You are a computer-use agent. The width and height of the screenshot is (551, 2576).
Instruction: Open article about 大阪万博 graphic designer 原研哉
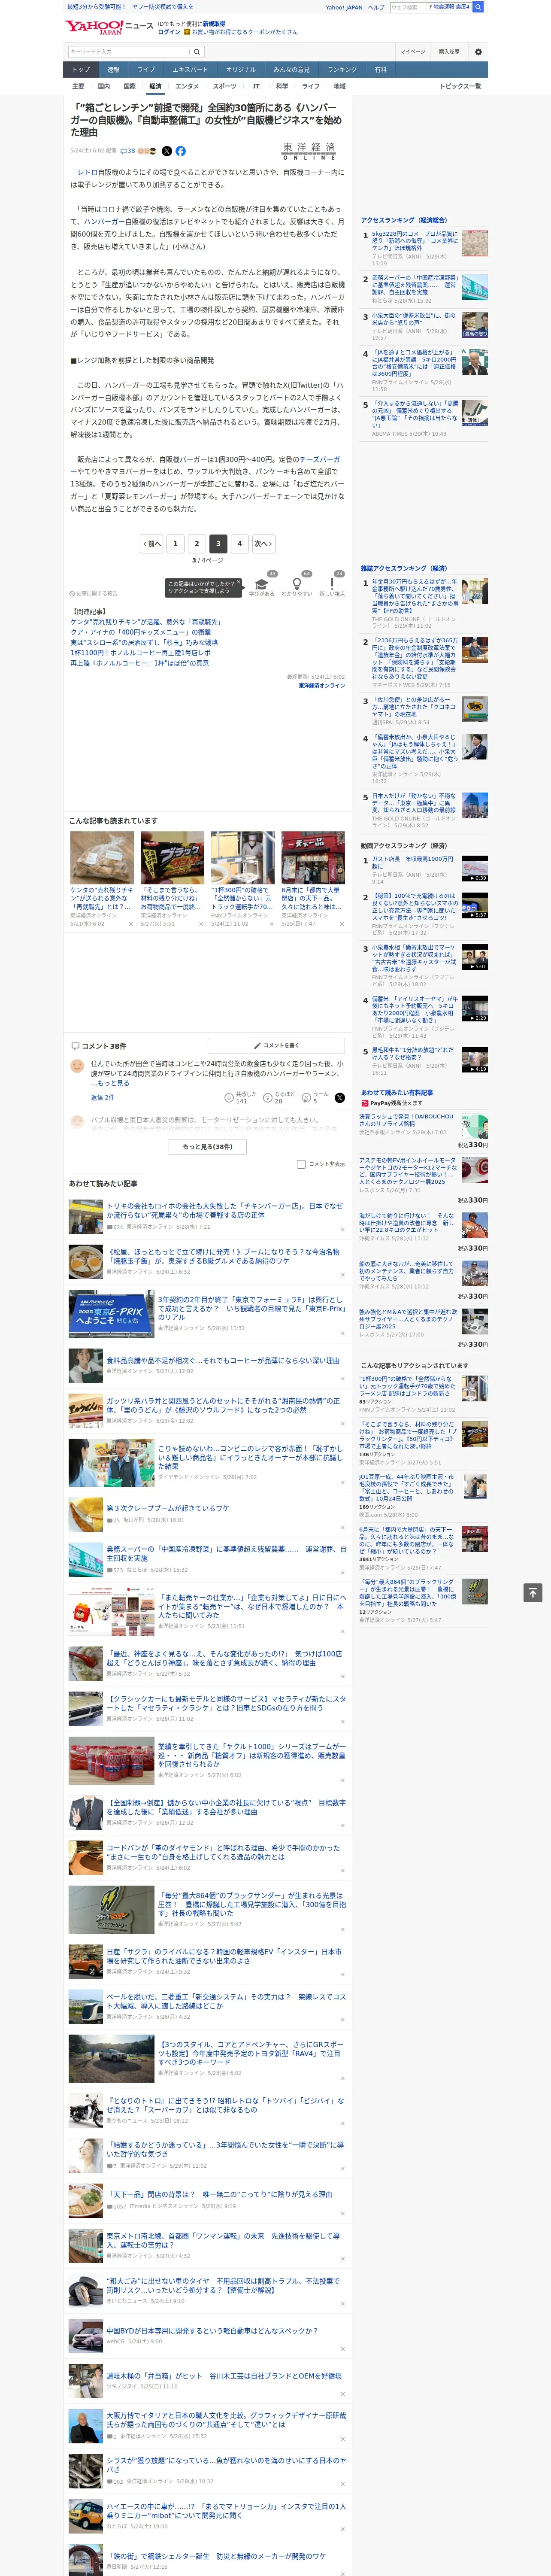pos(226,2420)
